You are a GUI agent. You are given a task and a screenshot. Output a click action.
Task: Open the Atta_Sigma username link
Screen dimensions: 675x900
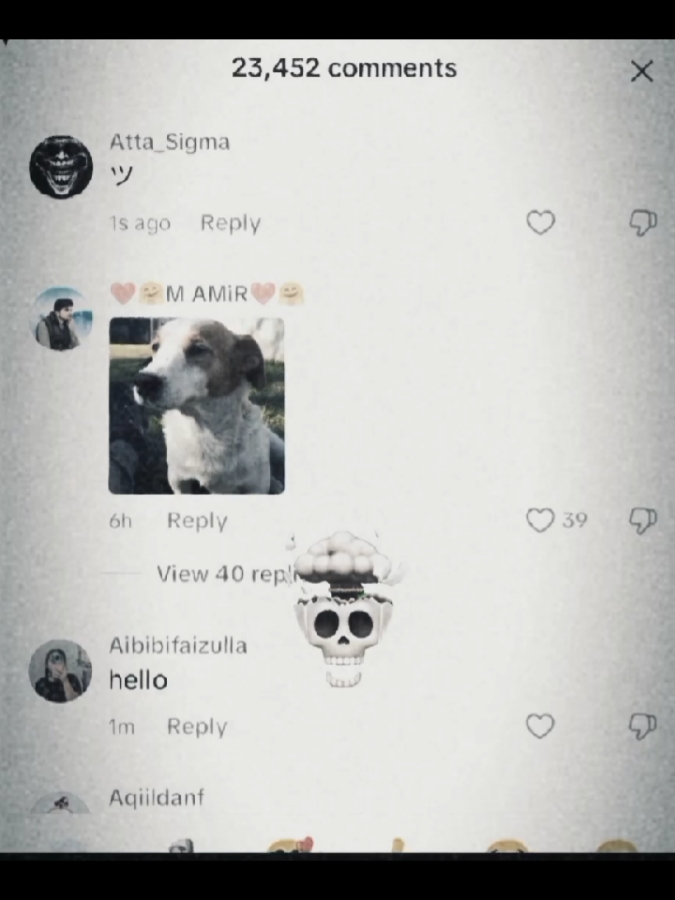coord(169,142)
